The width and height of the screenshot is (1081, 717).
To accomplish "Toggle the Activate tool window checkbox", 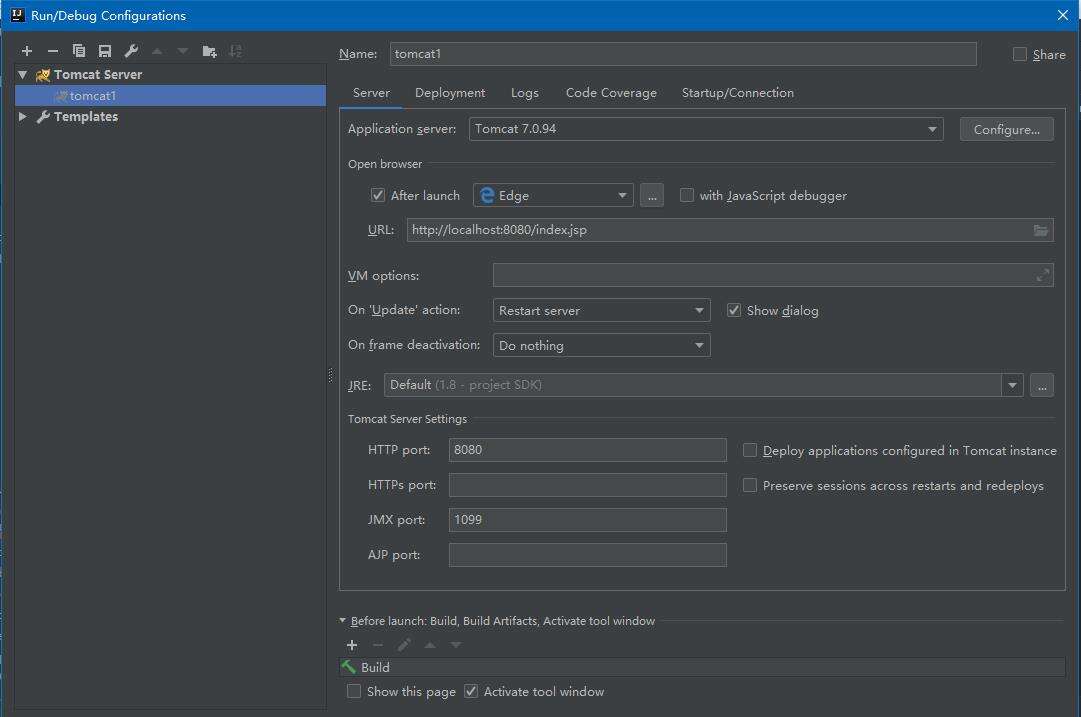I will pyautogui.click(x=471, y=691).
